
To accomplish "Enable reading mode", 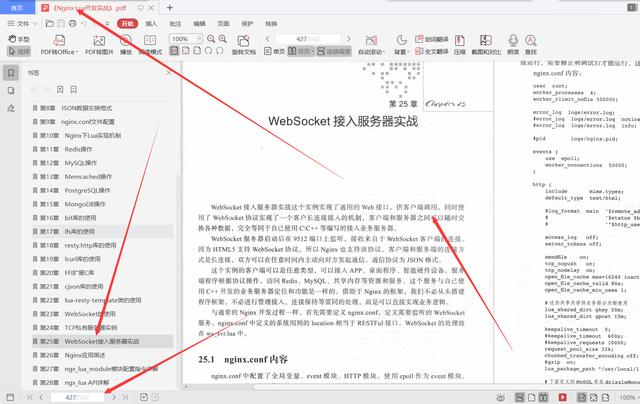I will [x=150, y=44].
